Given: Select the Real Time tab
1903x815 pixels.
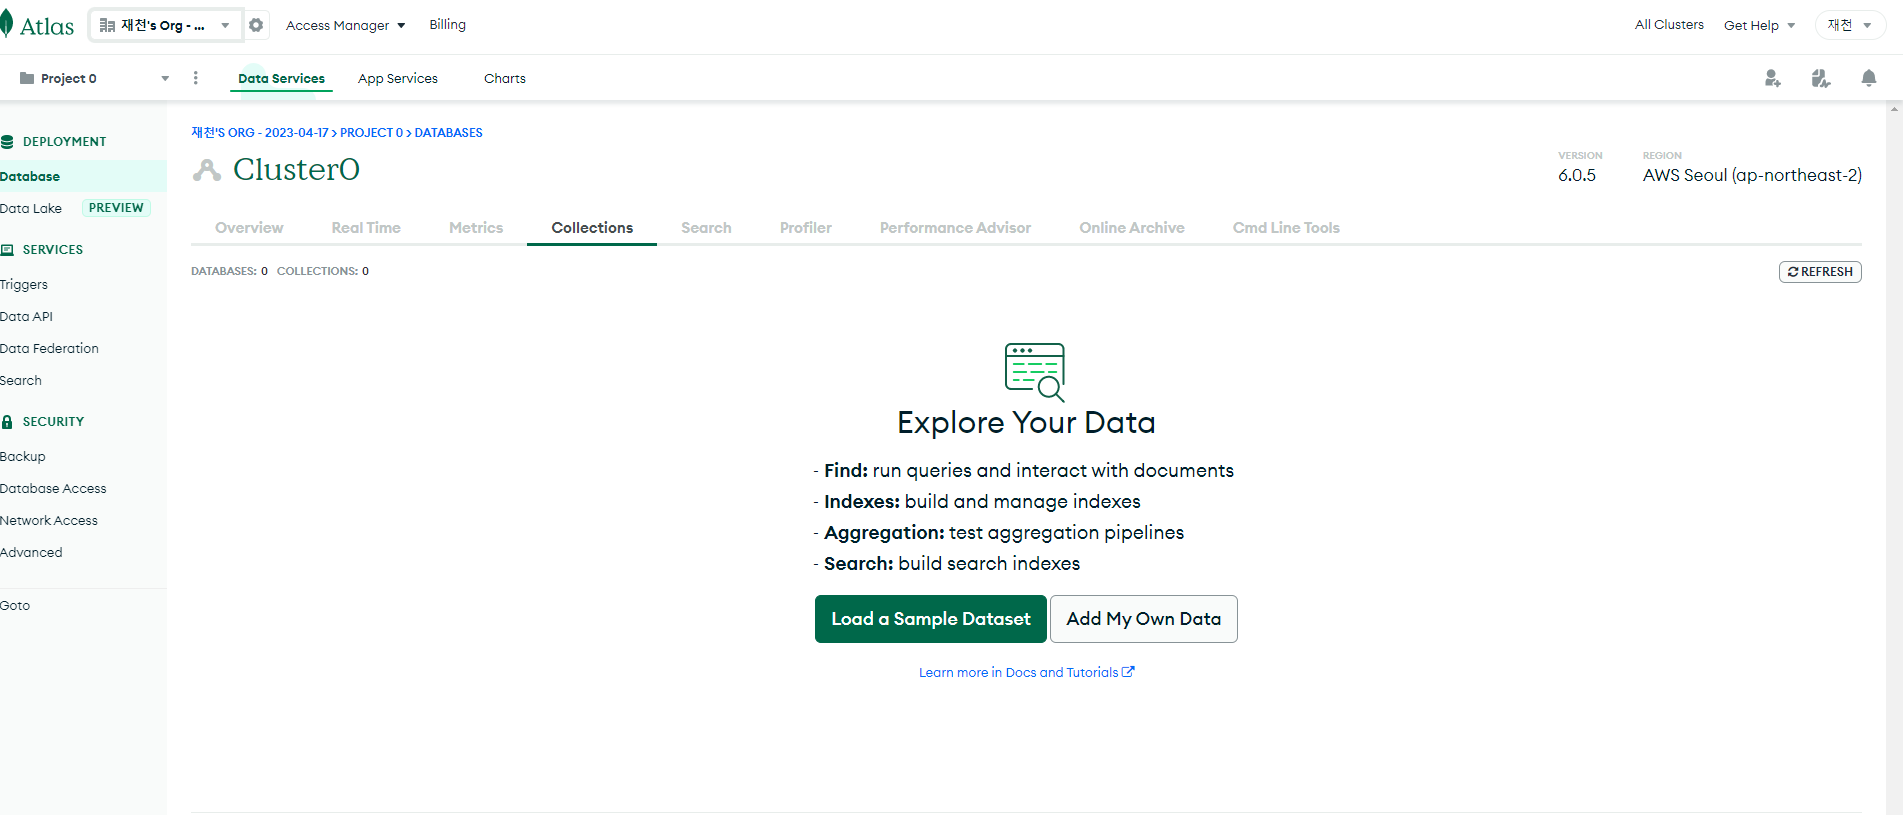Looking at the screenshot, I should click(x=366, y=228).
